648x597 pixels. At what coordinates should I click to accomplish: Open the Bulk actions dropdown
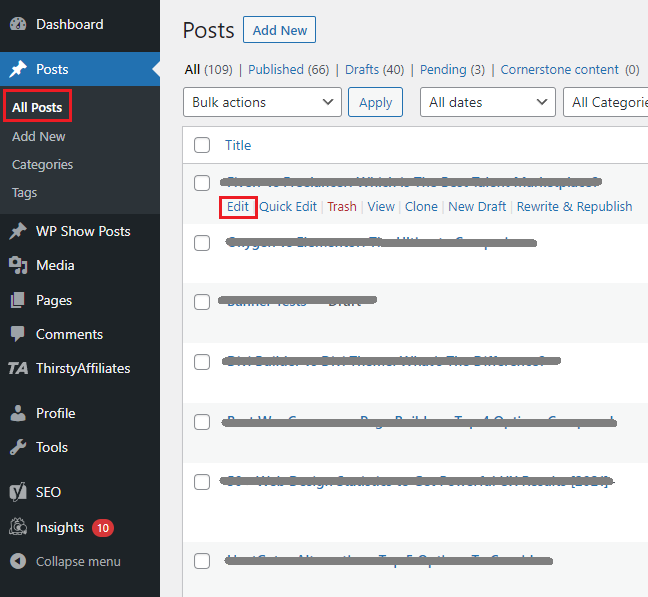click(262, 102)
